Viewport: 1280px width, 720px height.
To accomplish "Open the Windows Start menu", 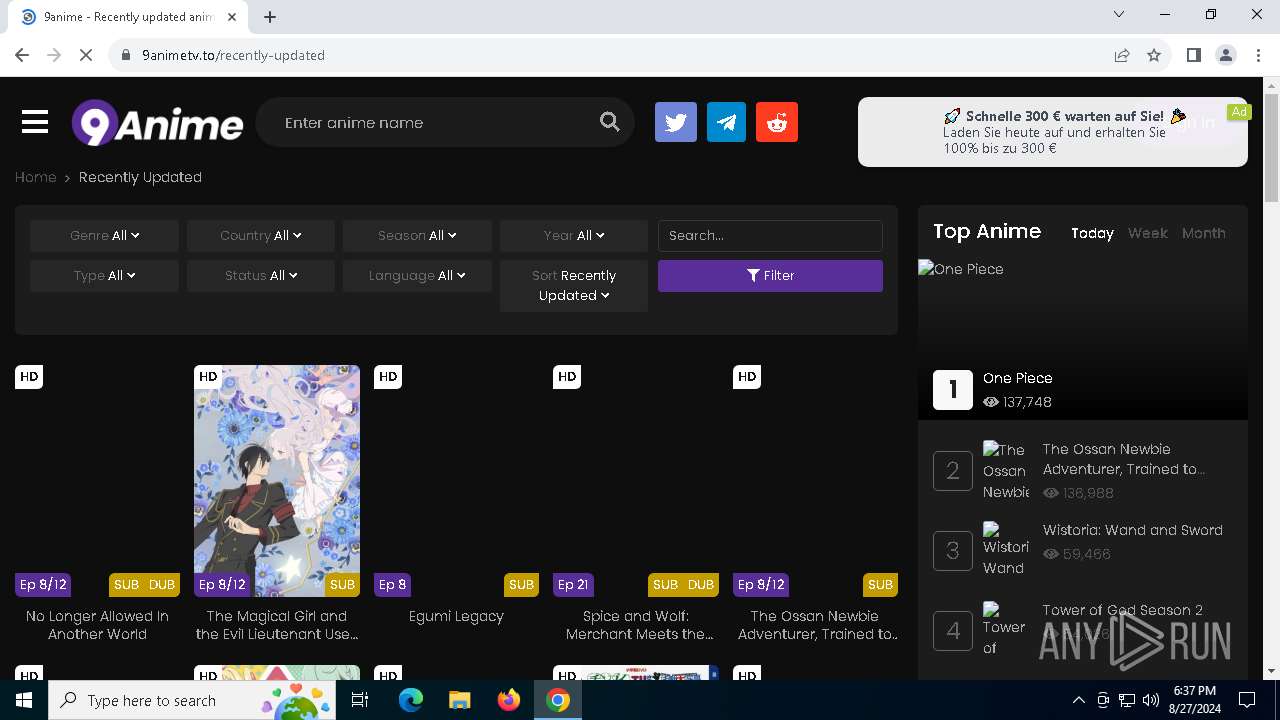I will 24,700.
